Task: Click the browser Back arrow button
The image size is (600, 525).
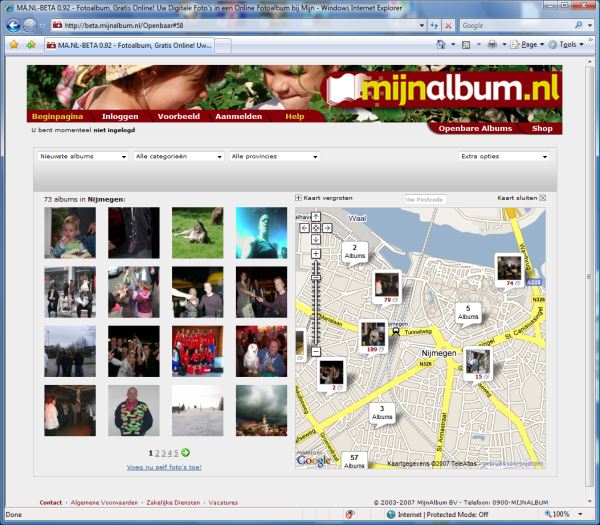Action: (x=13, y=26)
